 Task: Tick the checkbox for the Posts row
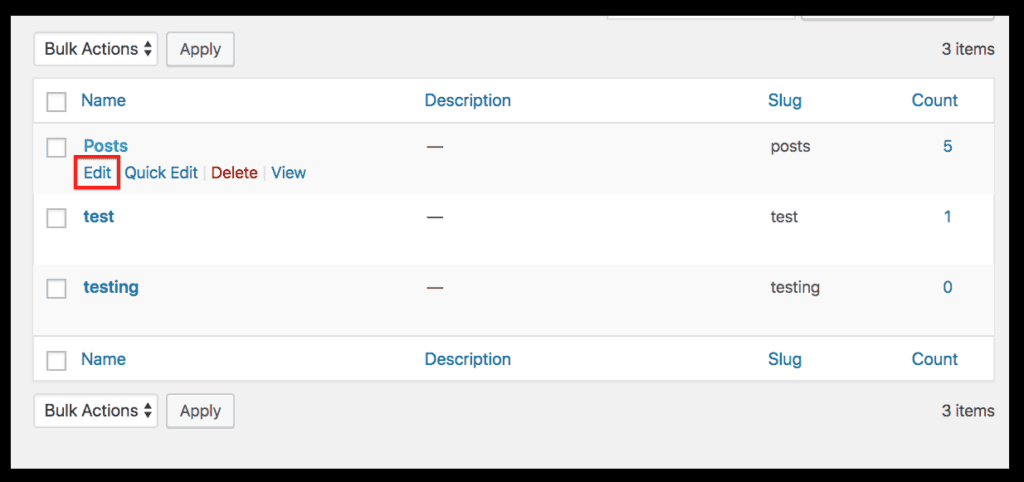[57, 147]
